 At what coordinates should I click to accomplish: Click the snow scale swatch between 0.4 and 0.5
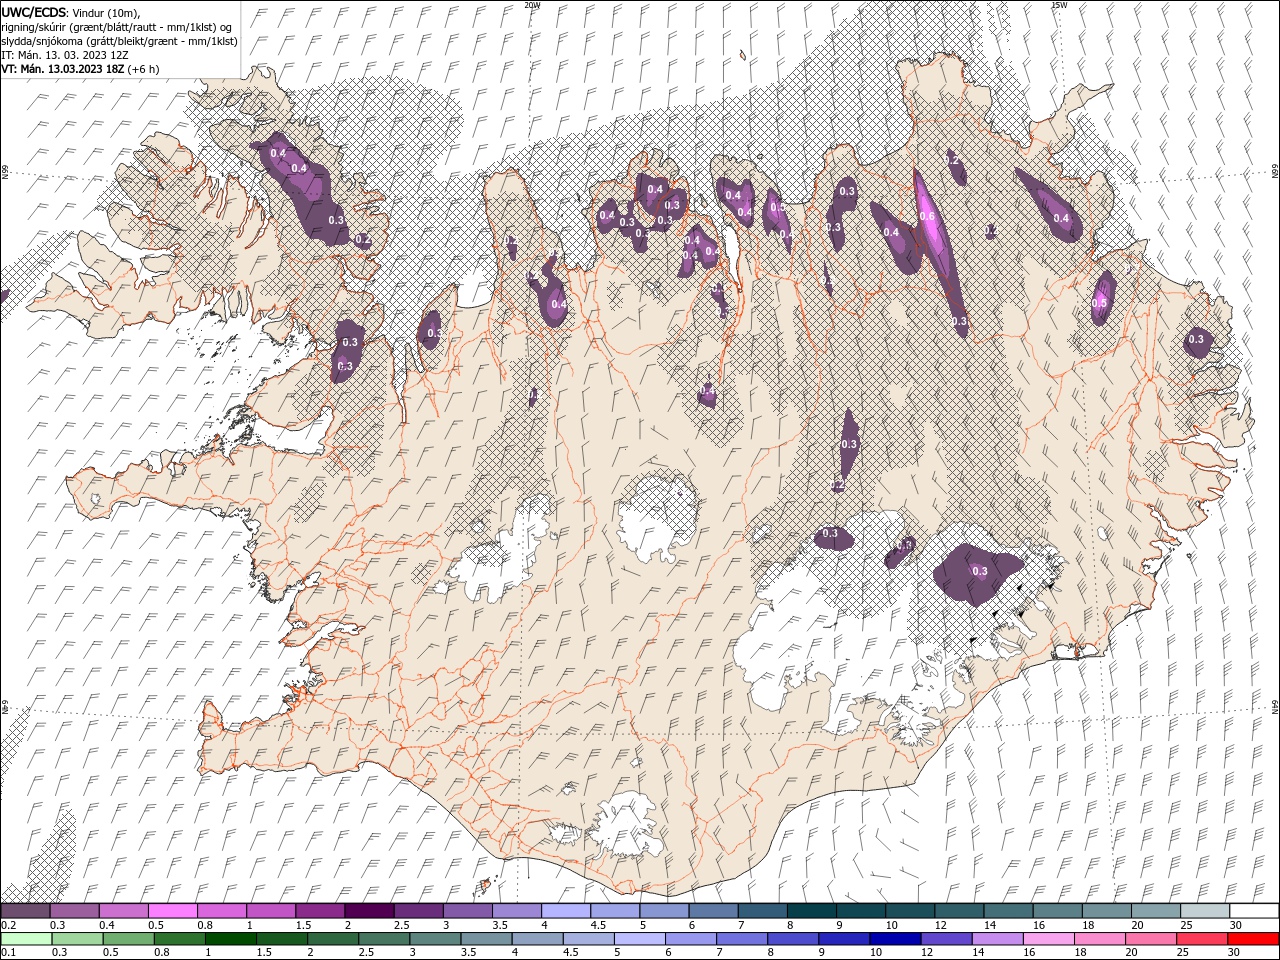(x=124, y=911)
